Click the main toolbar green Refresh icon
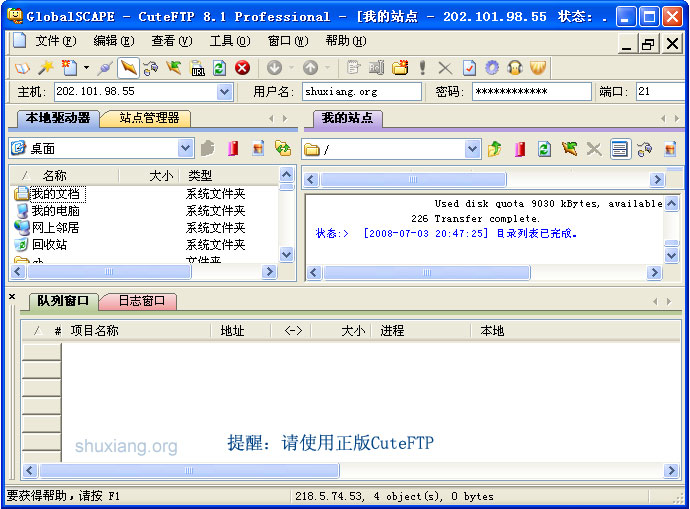The height and width of the screenshot is (509, 690). [220, 68]
